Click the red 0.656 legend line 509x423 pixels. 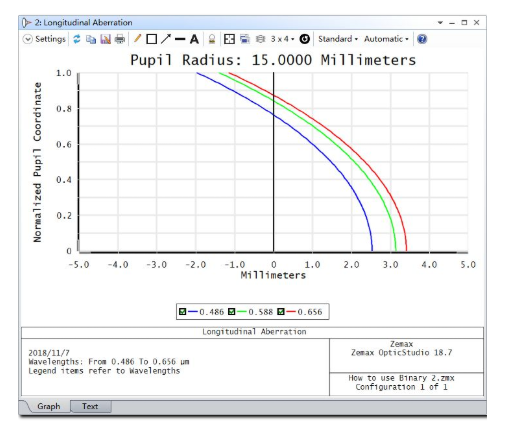[291, 312]
